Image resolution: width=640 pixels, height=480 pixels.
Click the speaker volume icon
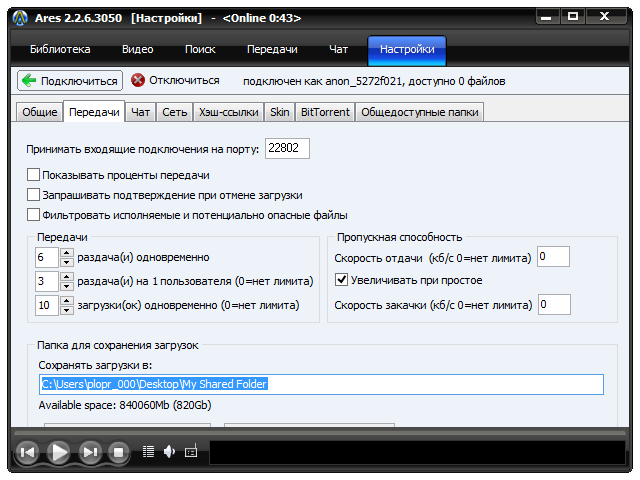(169, 451)
